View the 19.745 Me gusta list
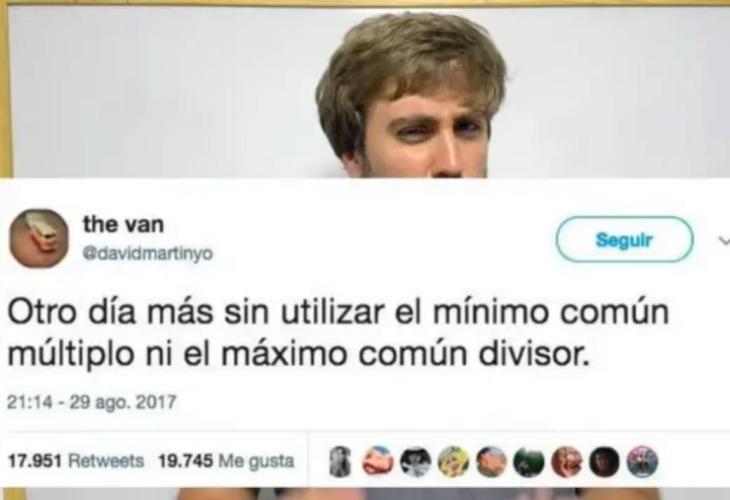Screen dimensions: 730x500 (x=226, y=461)
